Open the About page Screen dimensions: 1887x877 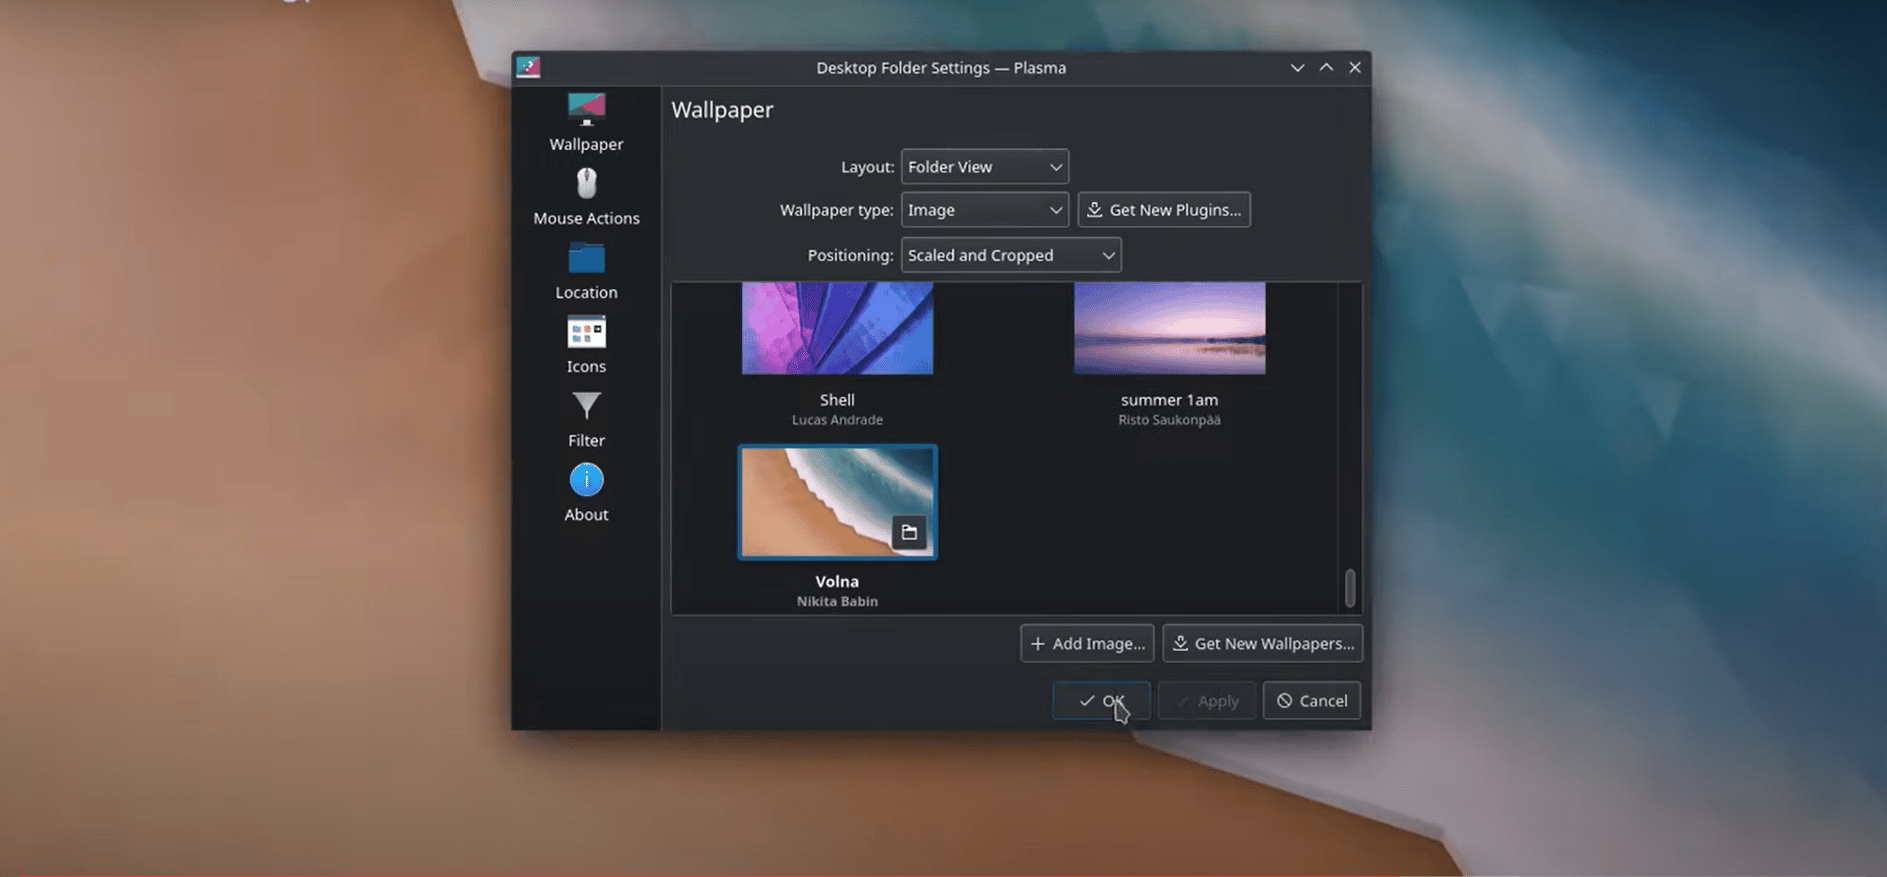(586, 492)
